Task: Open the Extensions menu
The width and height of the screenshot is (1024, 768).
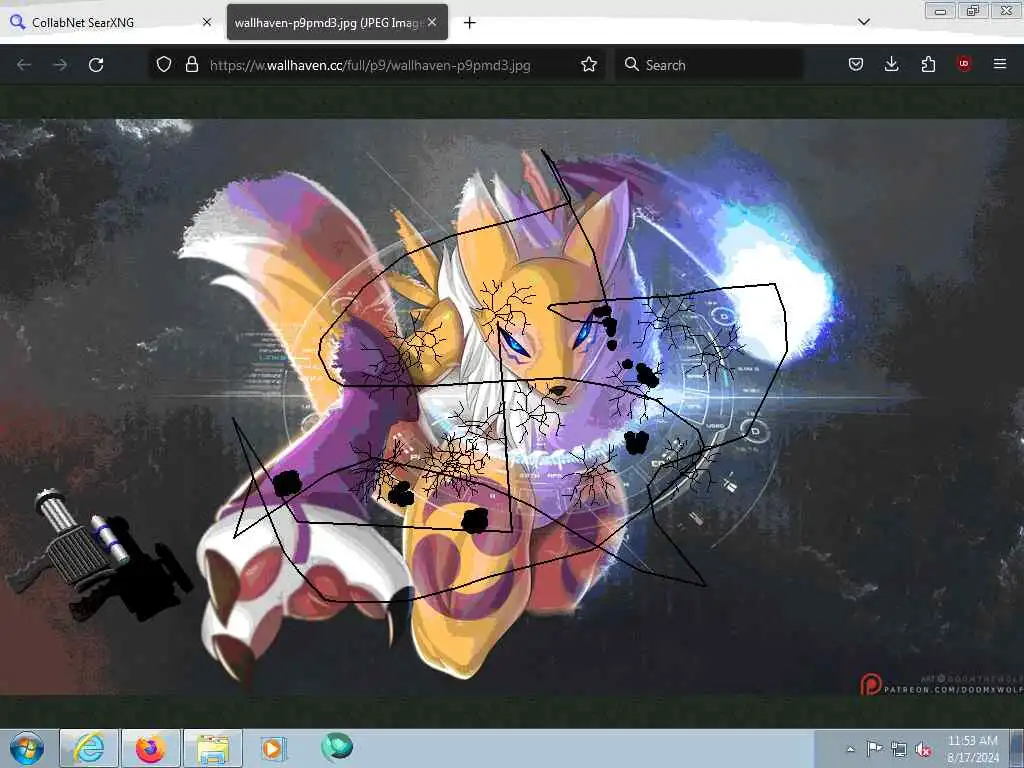Action: pos(928,64)
